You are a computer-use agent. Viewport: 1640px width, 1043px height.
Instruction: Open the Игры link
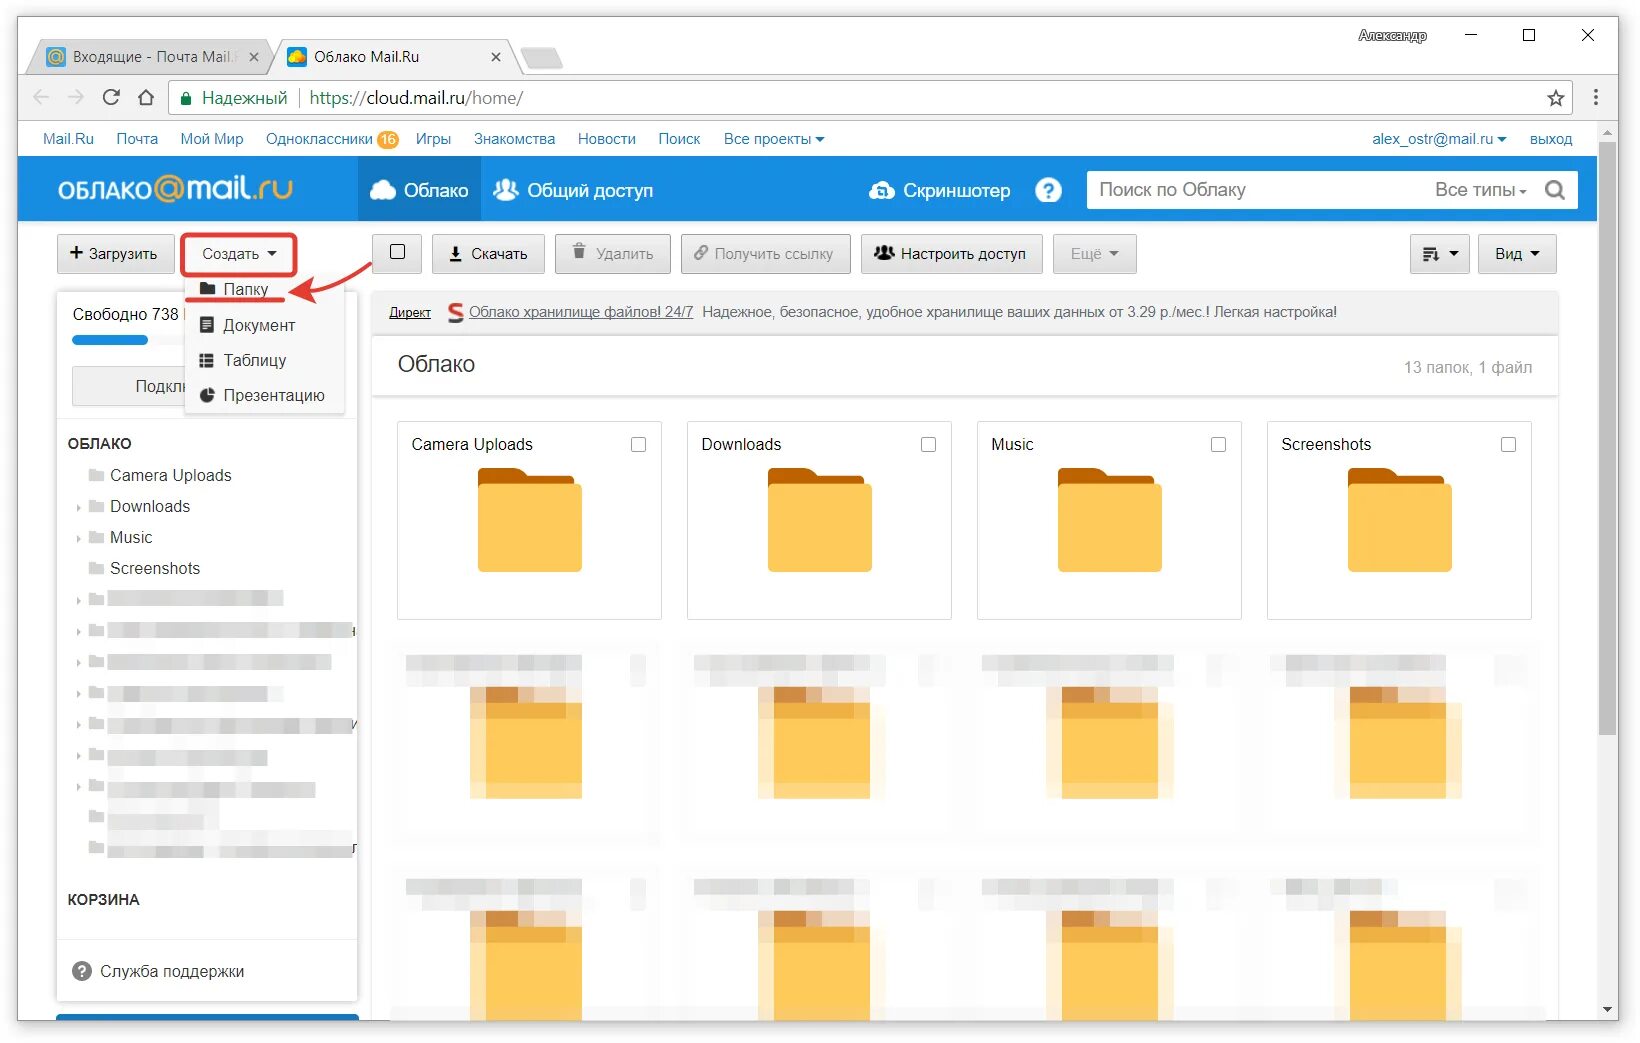pyautogui.click(x=433, y=139)
